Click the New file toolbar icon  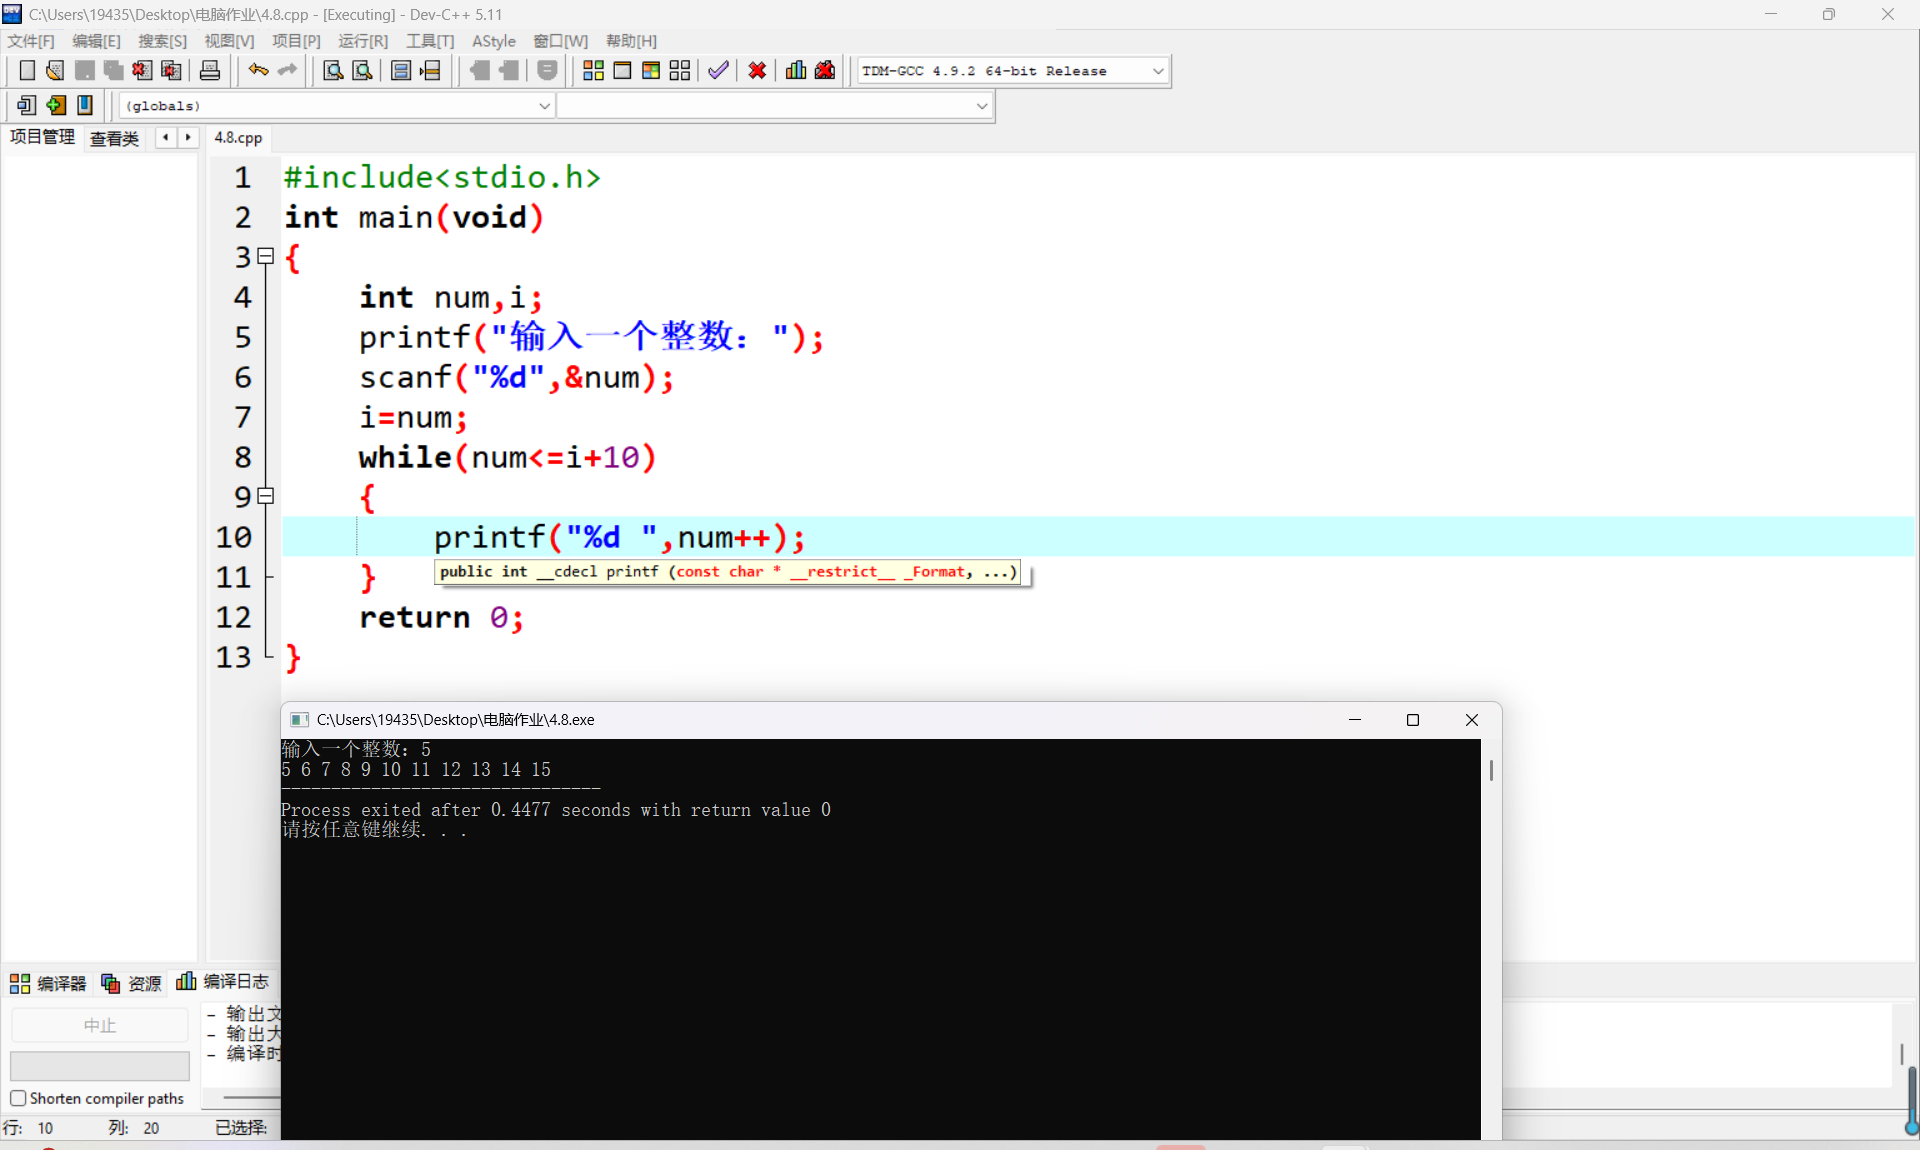[27, 71]
